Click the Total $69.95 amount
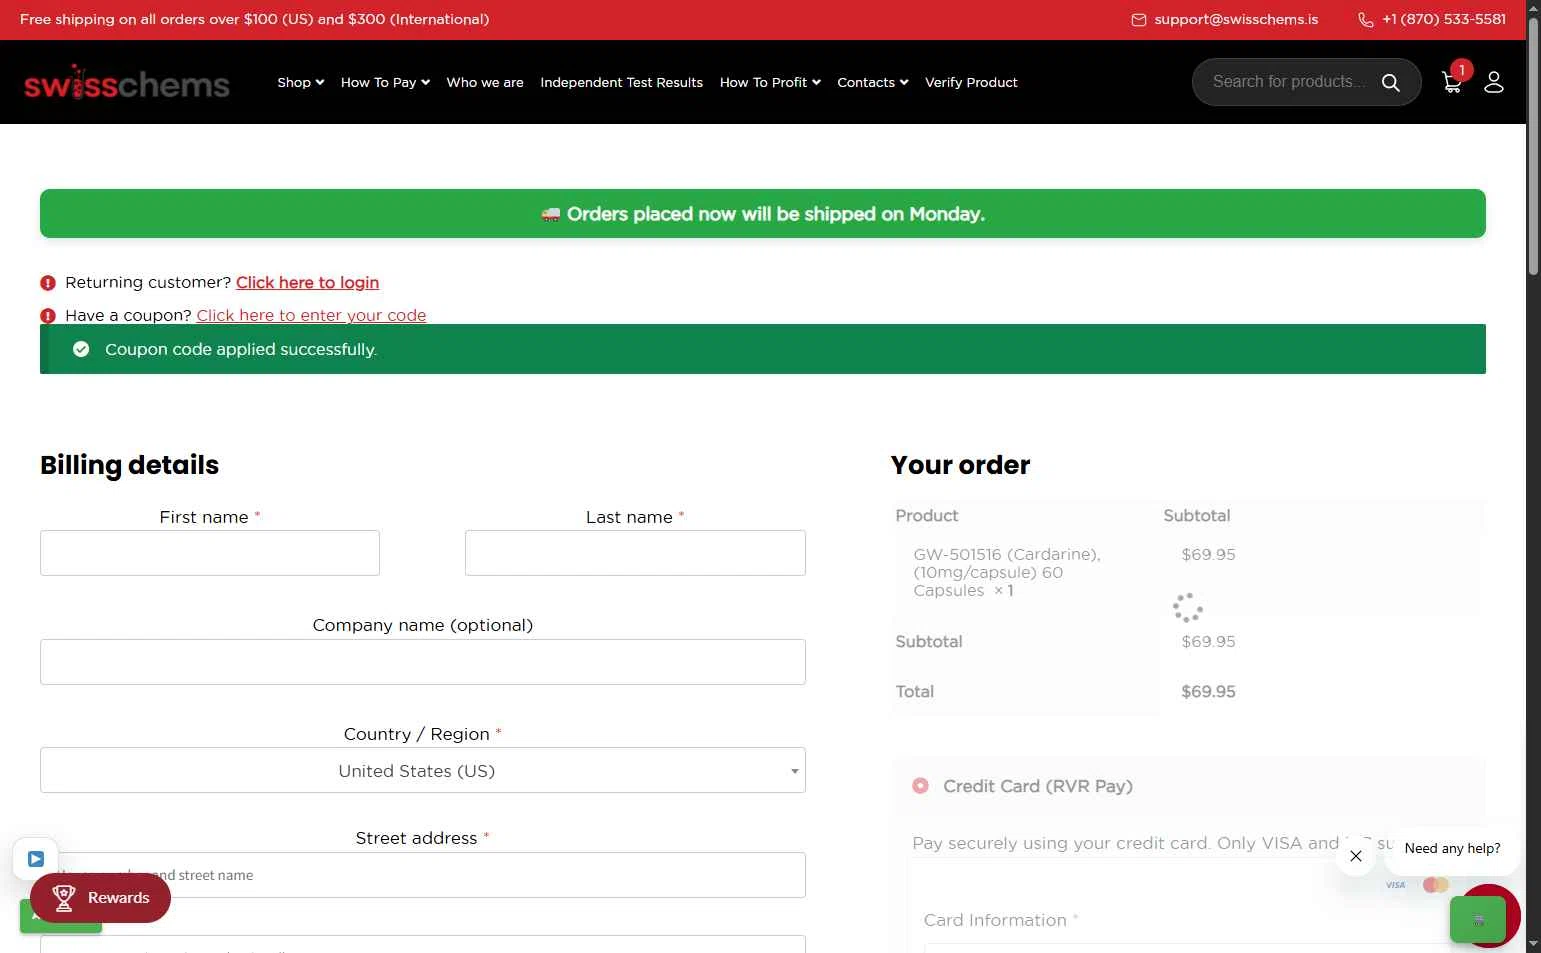The width and height of the screenshot is (1541, 953). pyautogui.click(x=1208, y=692)
